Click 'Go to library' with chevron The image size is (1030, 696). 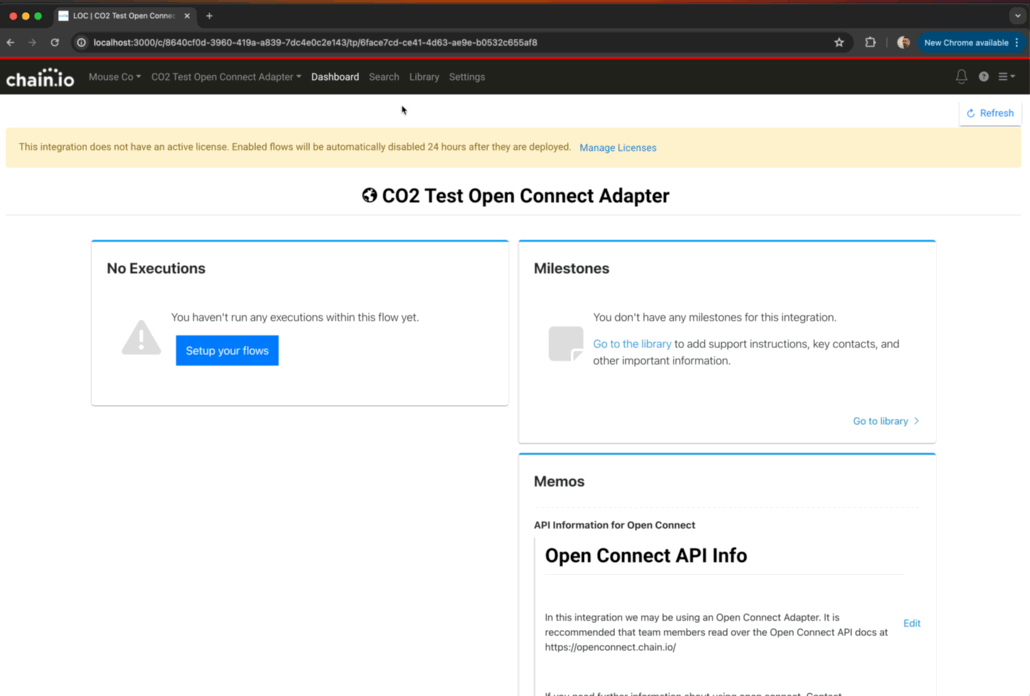click(885, 421)
